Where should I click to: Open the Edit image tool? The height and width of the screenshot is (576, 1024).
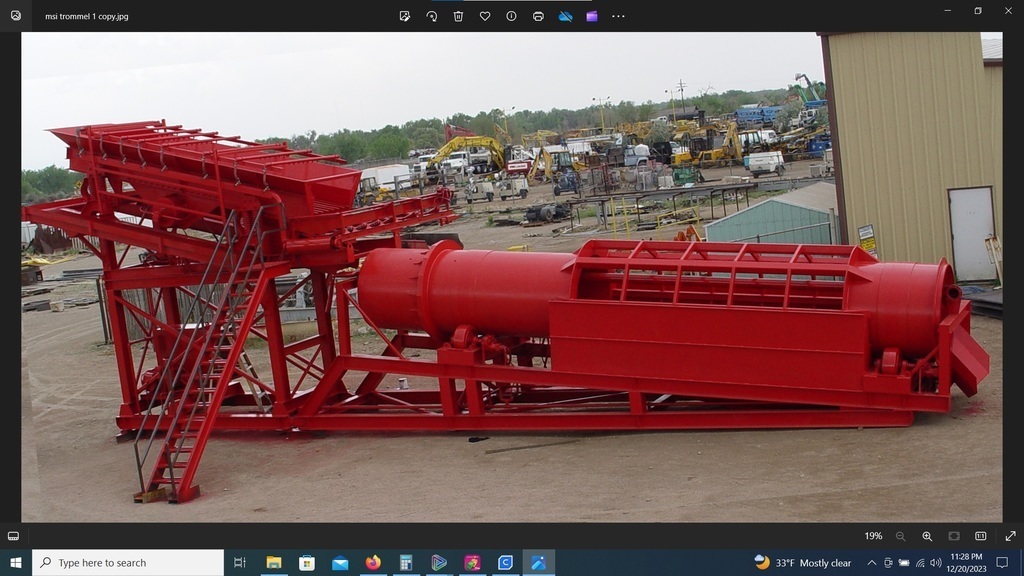[405, 16]
